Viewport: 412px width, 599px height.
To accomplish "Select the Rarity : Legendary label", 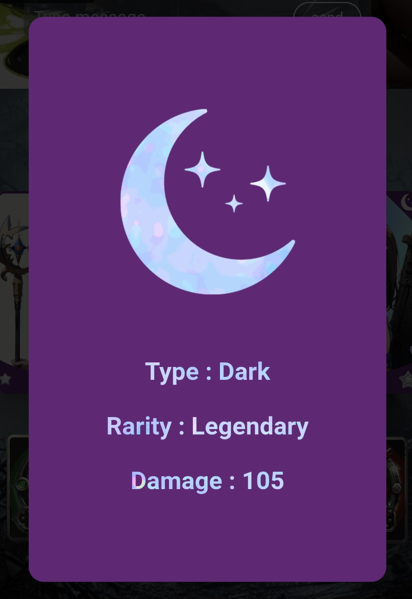I will pyautogui.click(x=208, y=426).
